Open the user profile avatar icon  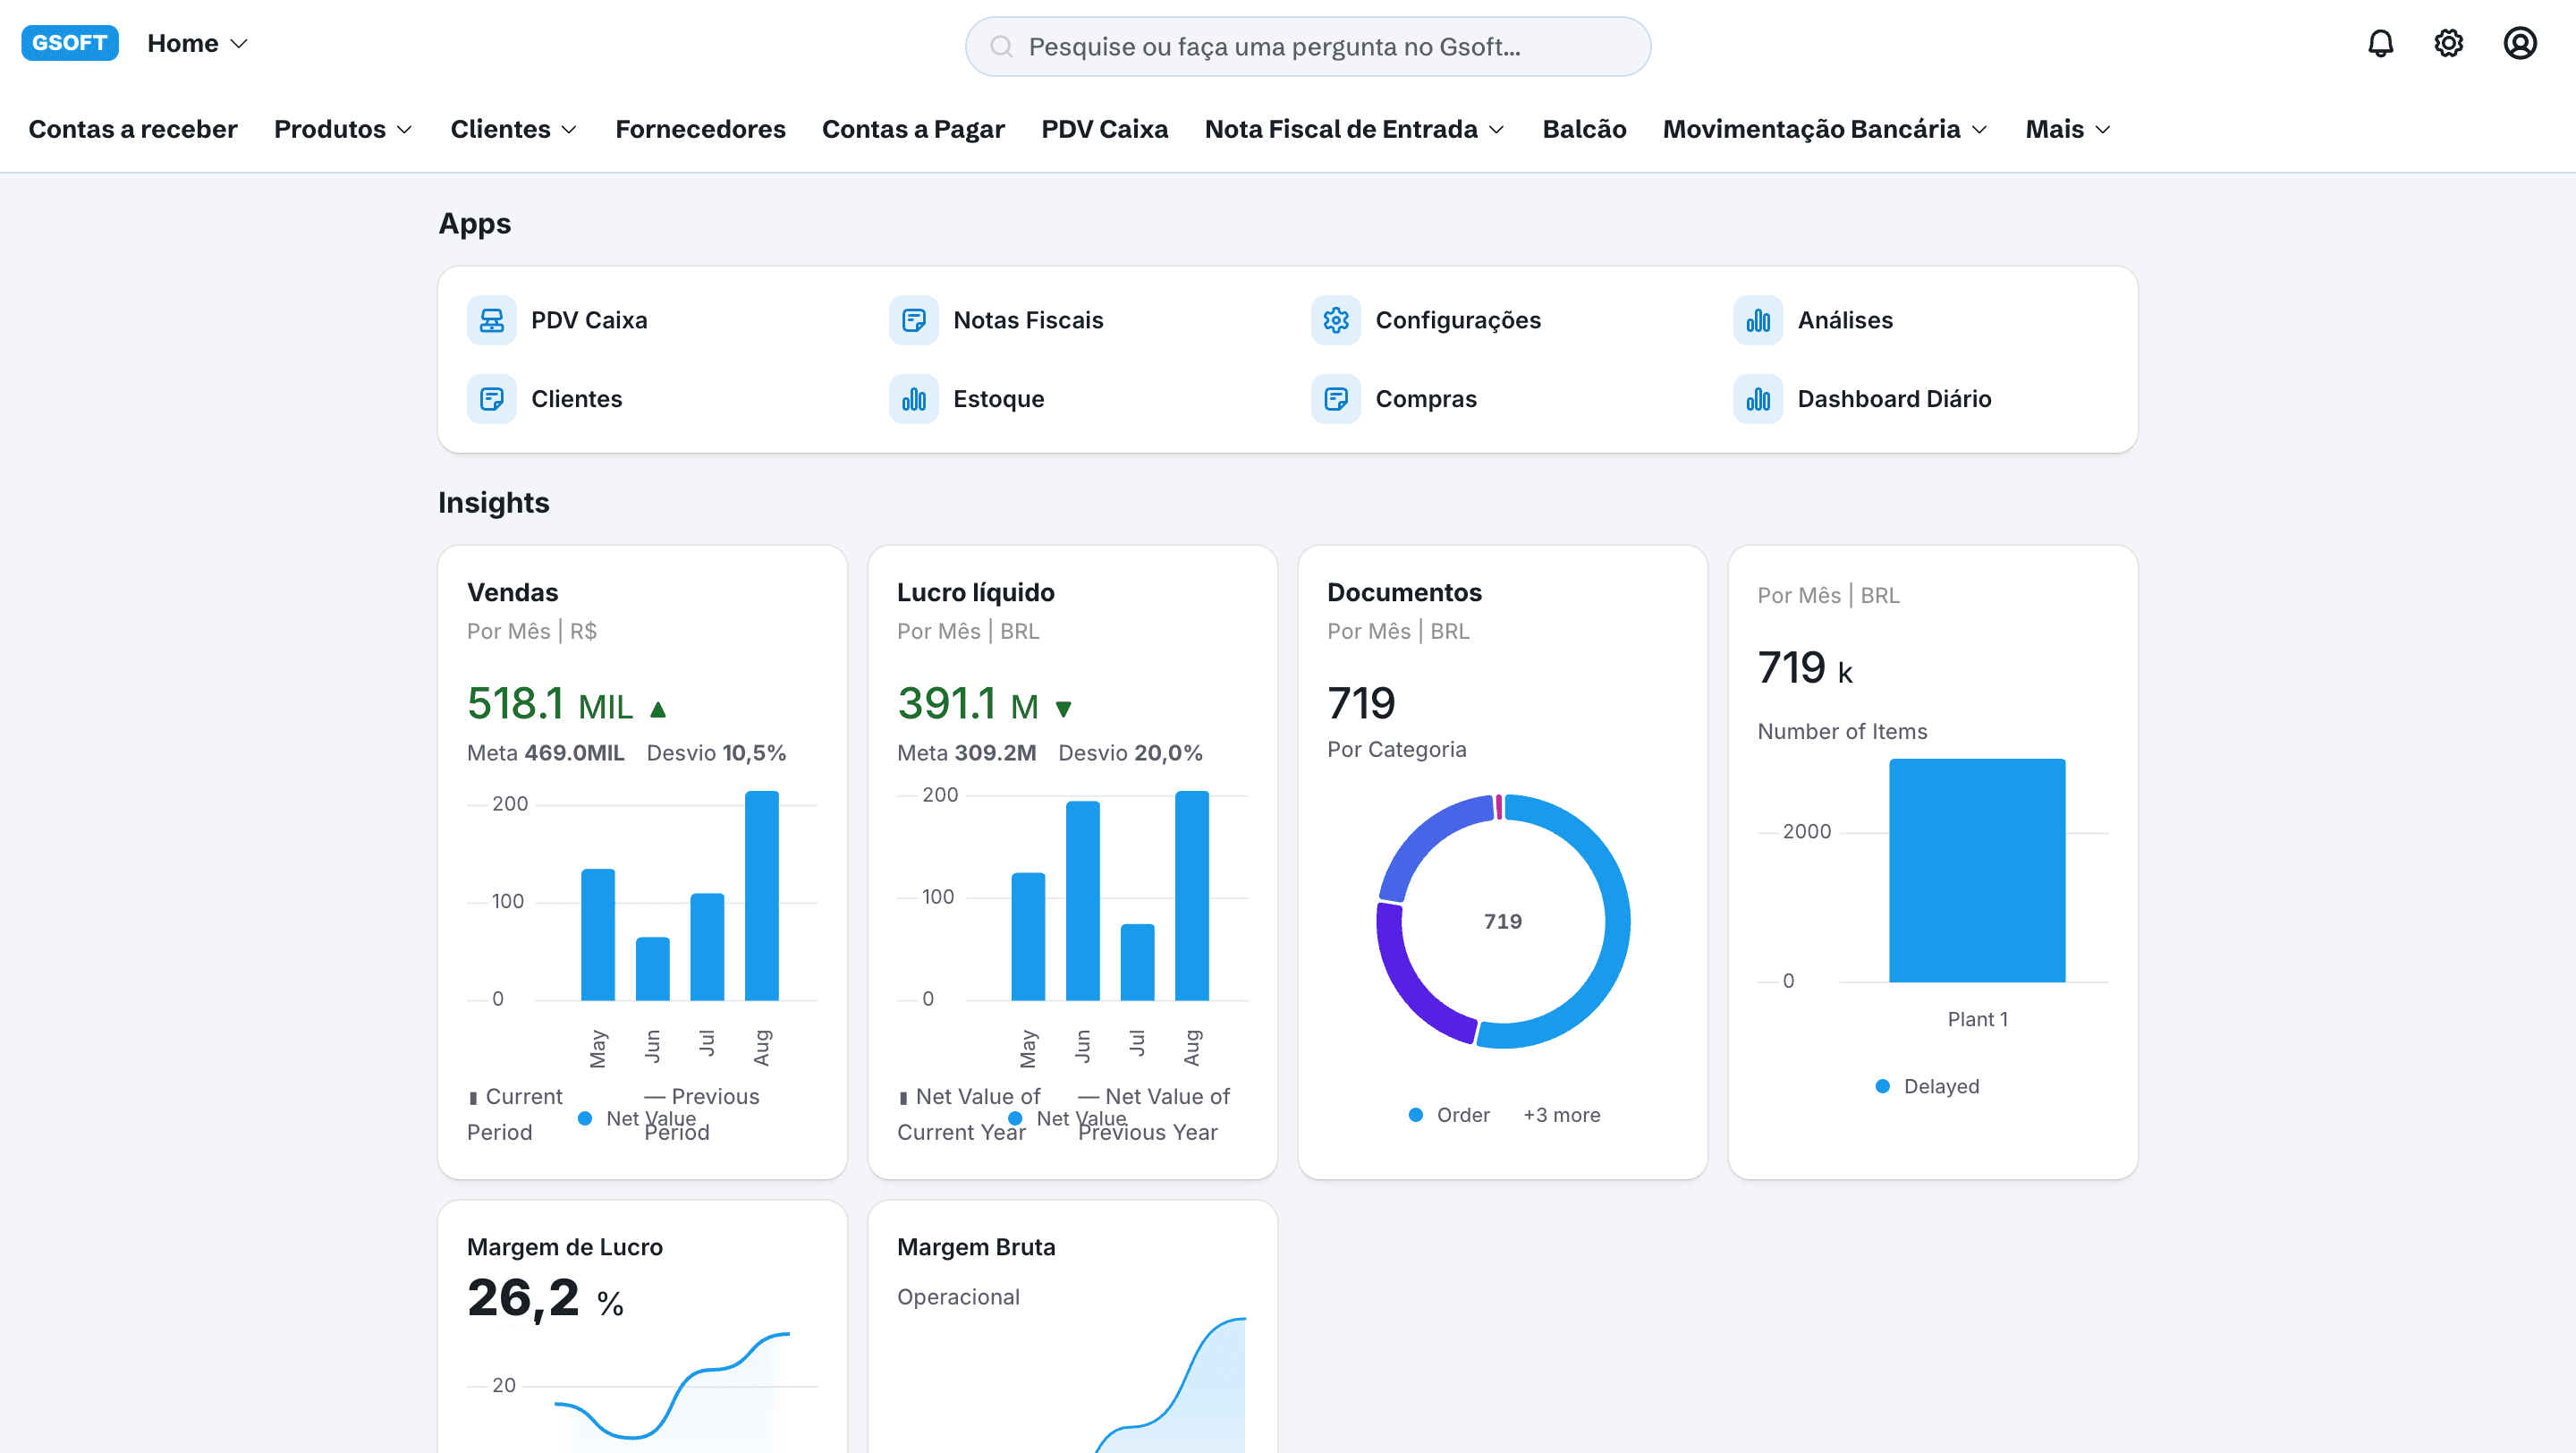2519,44
